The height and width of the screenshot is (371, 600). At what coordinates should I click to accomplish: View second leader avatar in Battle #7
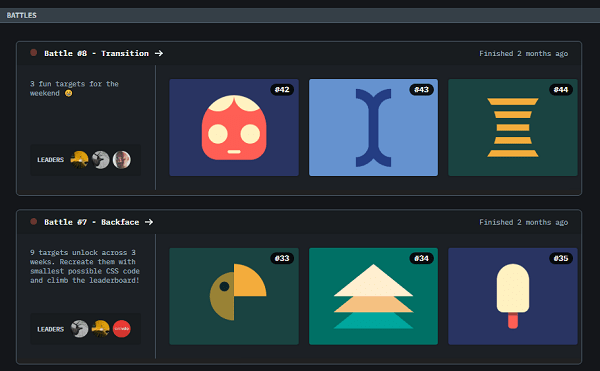pyautogui.click(x=101, y=329)
